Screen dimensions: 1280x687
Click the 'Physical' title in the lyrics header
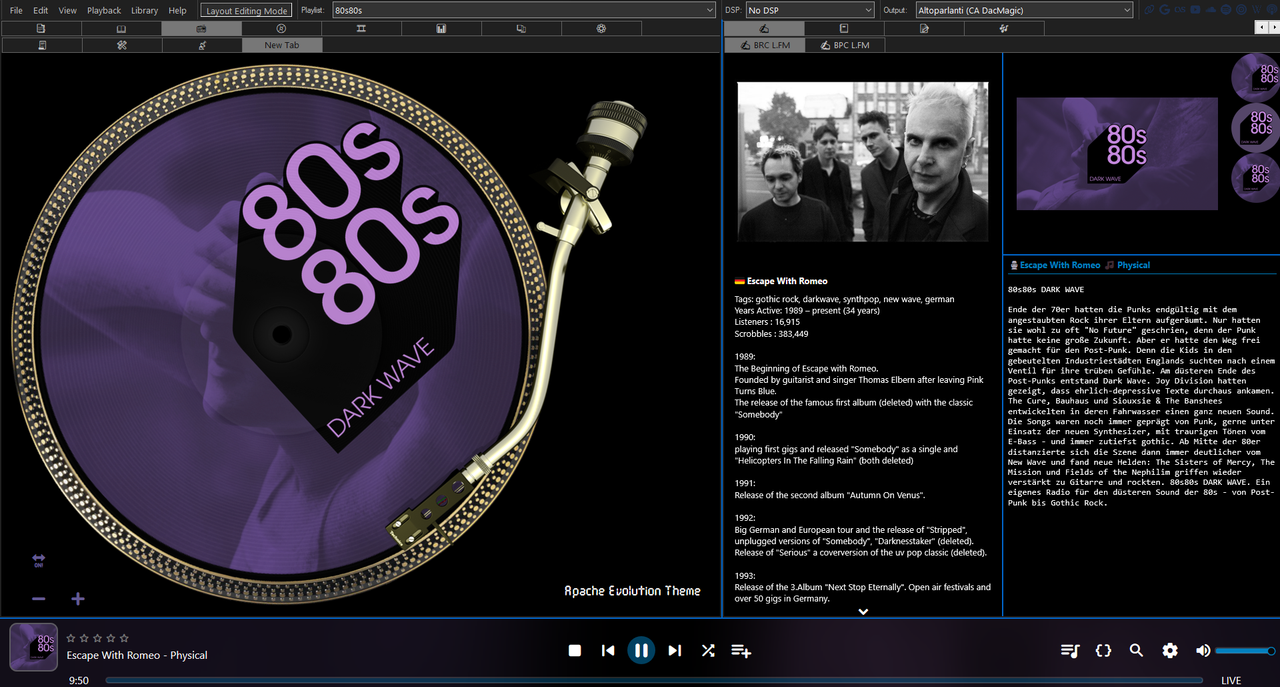coord(1134,265)
